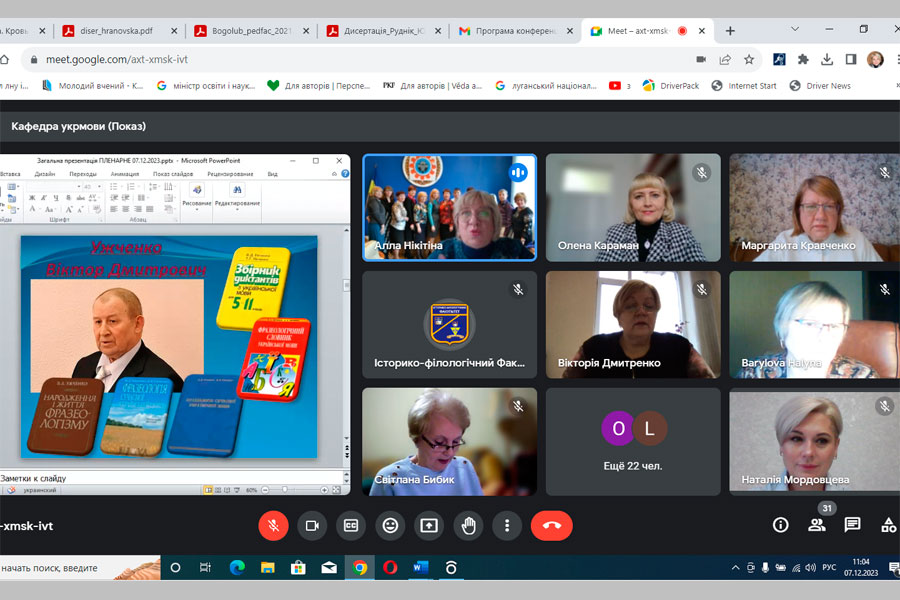Open File Explorer from taskbar
900x600 pixels.
[x=267, y=567]
